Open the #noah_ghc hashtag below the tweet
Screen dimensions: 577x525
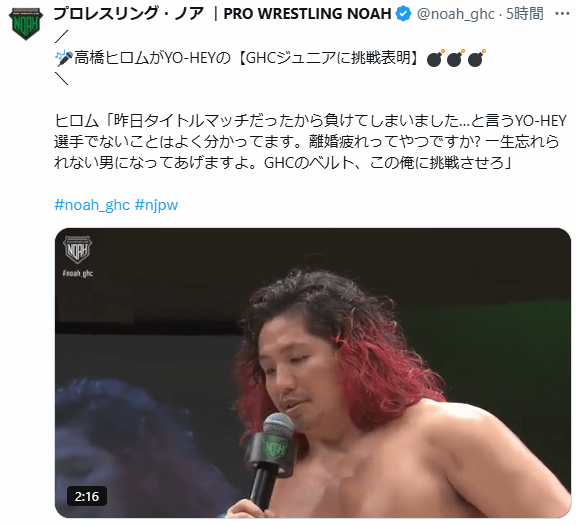point(92,205)
